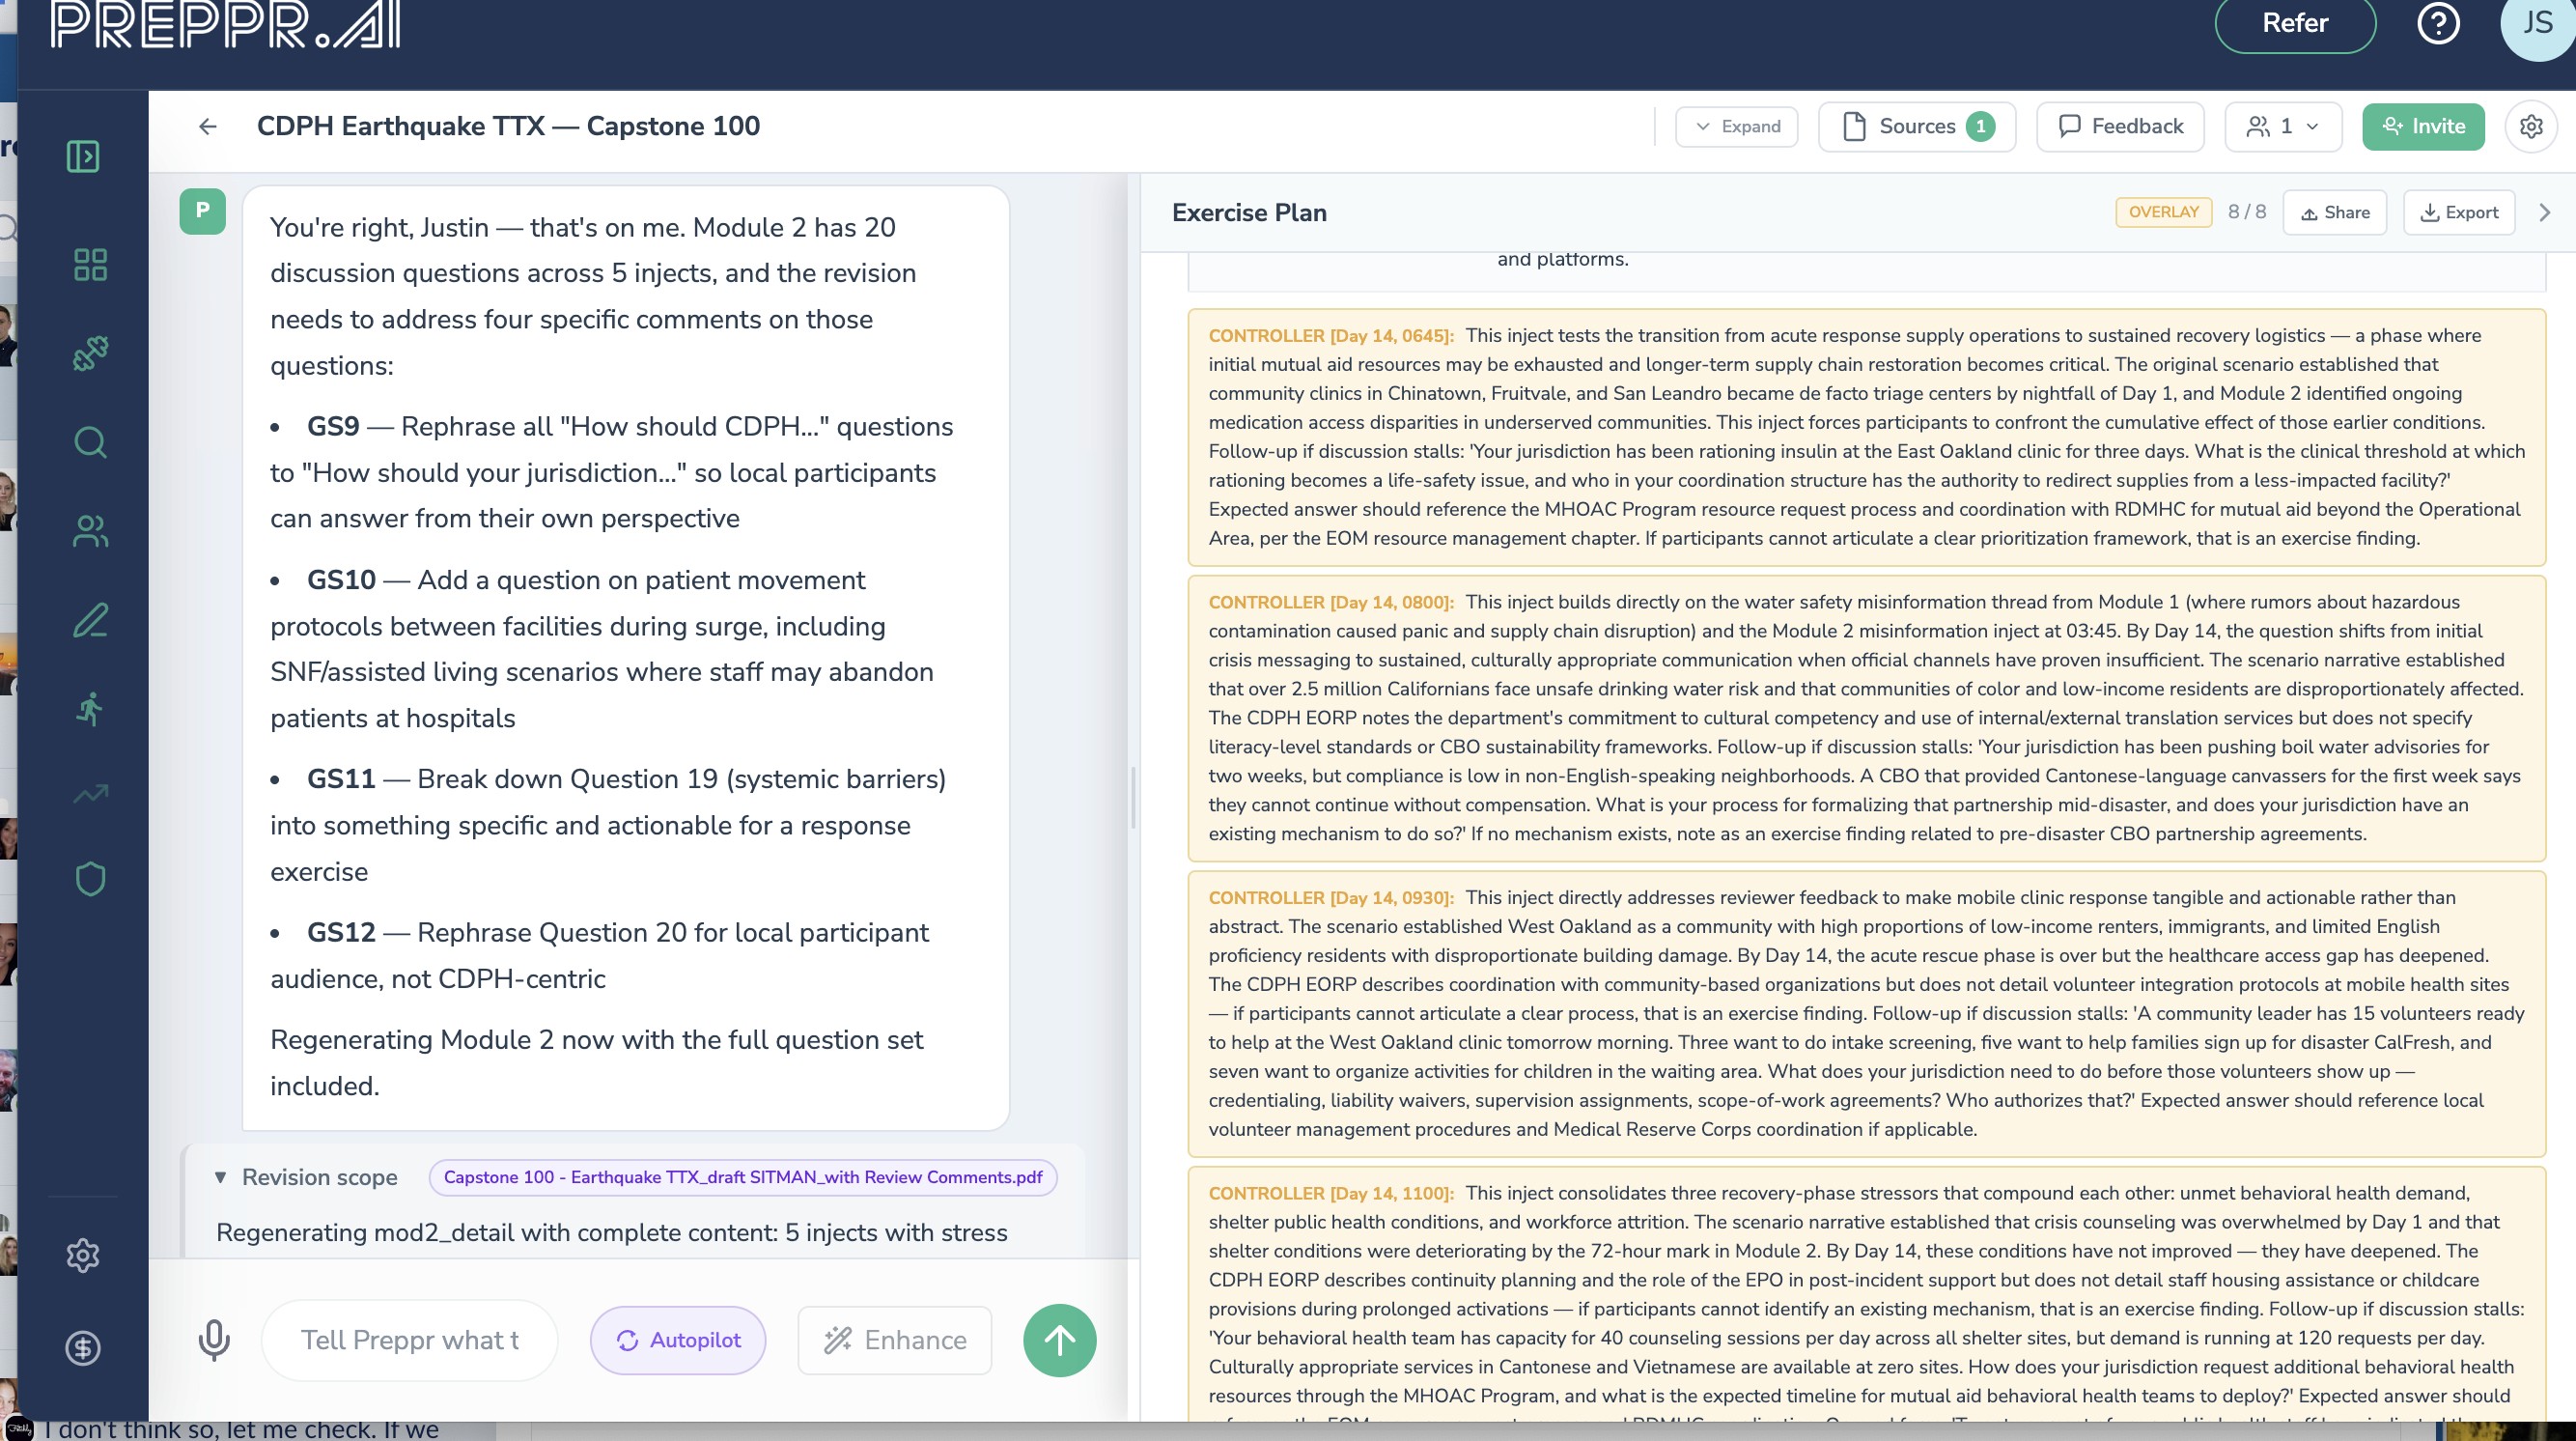This screenshot has width=2576, height=1441.
Task: Open the Capstone 100 SITMAN pdf source chip
Action: click(x=743, y=1177)
